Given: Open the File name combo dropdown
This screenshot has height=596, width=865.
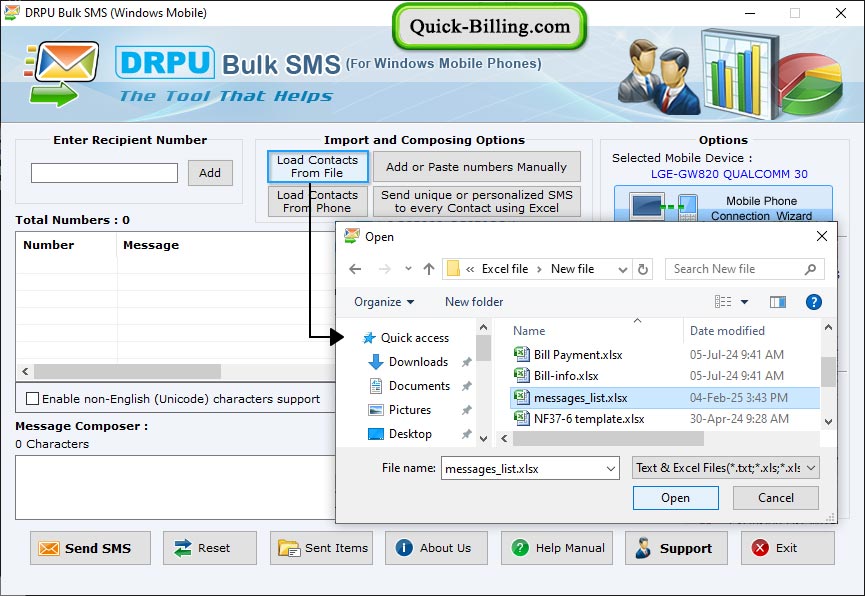Looking at the screenshot, I should 611,469.
